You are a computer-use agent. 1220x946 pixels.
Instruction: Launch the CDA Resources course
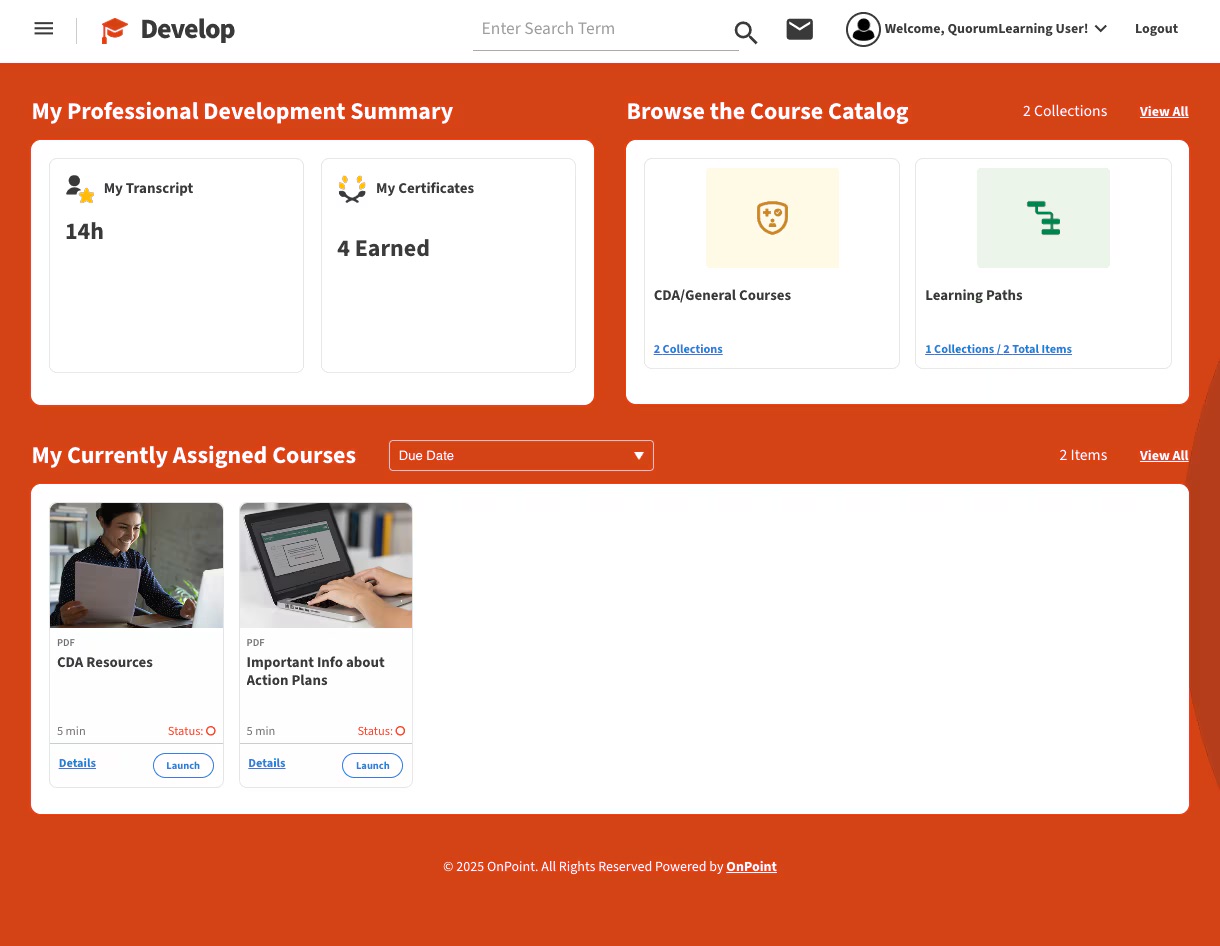click(183, 765)
